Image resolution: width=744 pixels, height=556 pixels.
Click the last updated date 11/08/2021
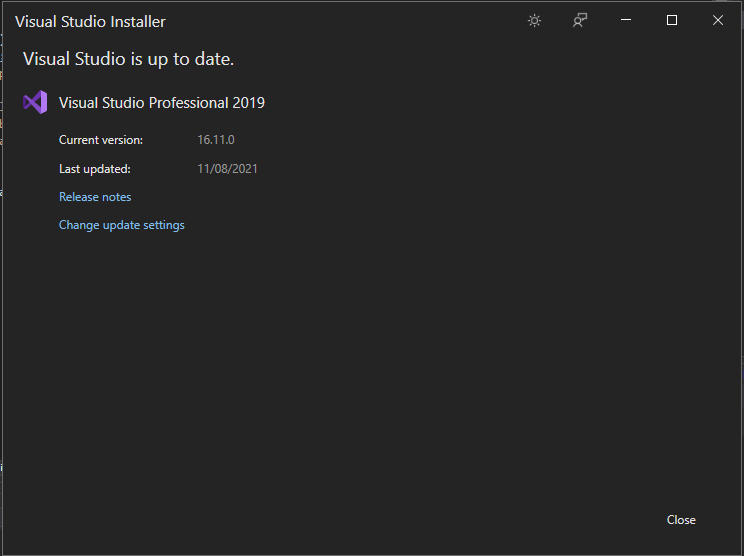tap(228, 169)
